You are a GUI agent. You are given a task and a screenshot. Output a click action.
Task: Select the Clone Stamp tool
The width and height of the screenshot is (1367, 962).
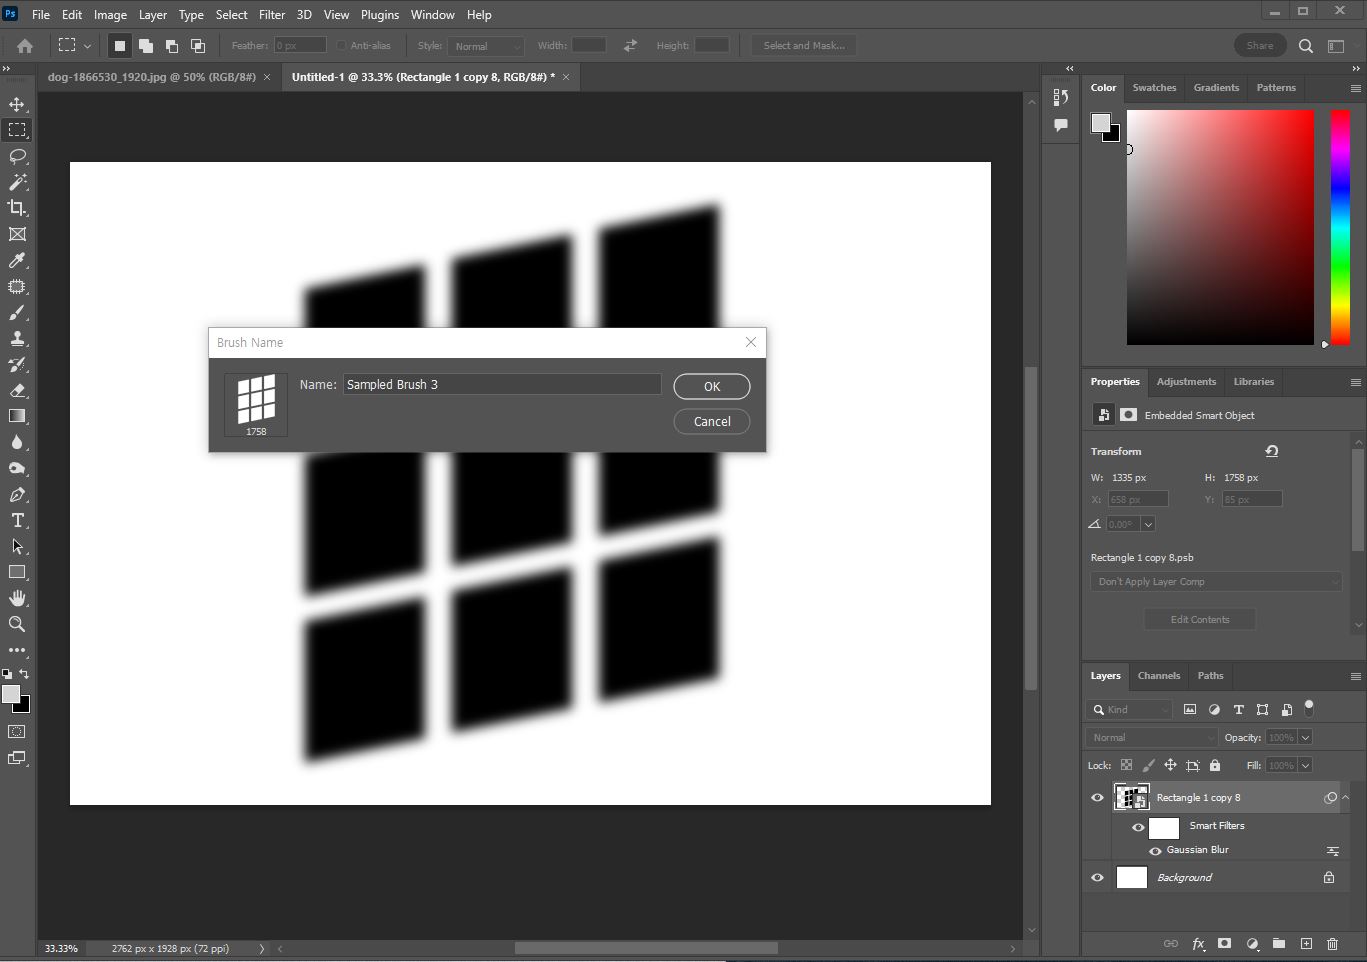[17, 338]
